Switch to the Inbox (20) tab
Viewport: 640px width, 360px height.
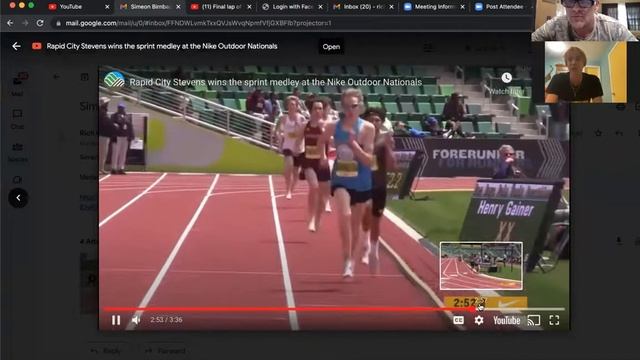pyautogui.click(x=363, y=7)
